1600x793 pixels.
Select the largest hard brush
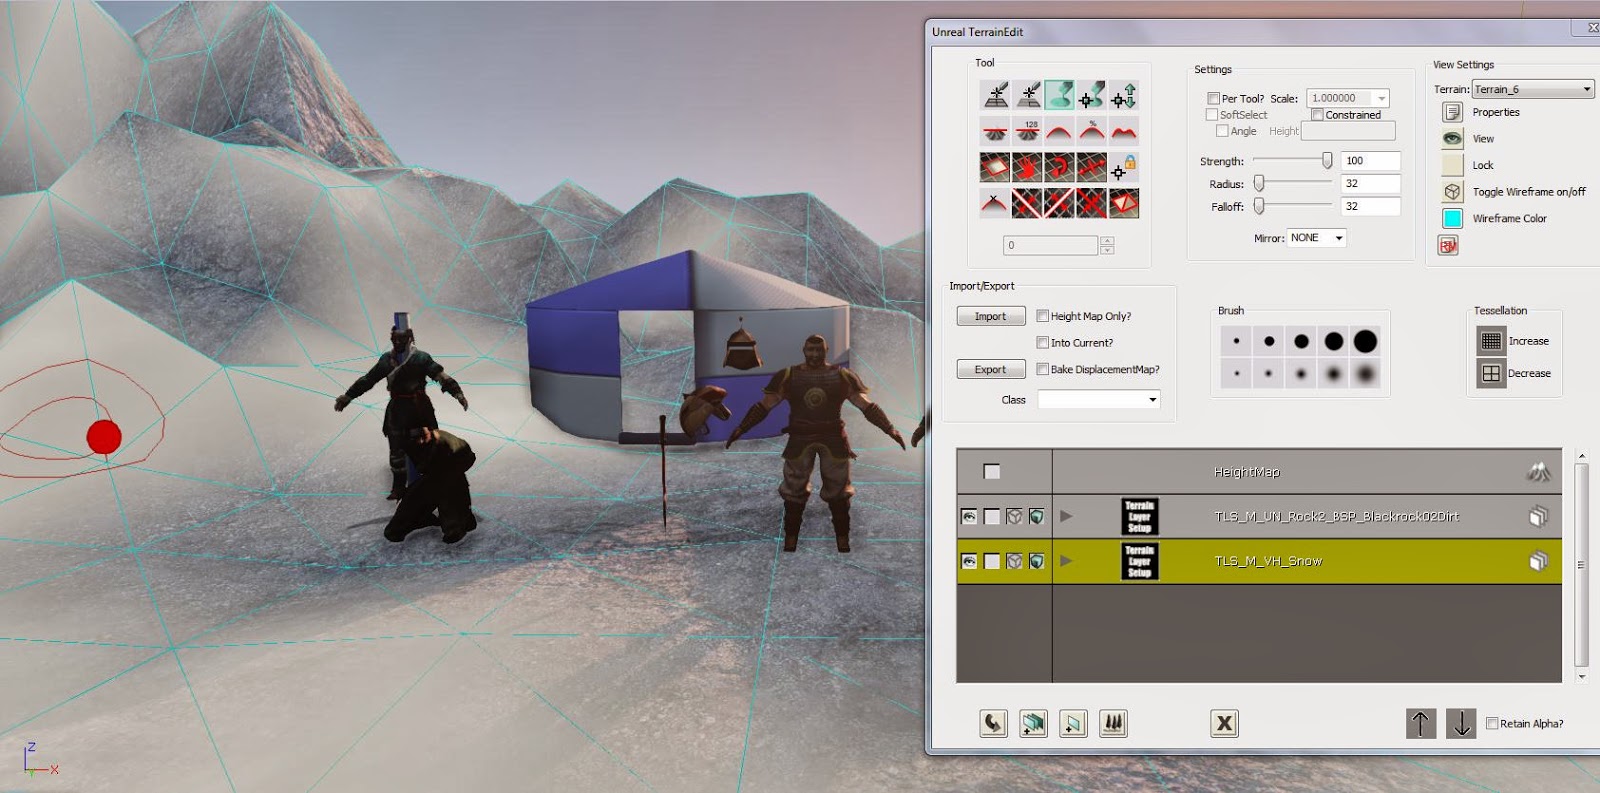tap(1365, 342)
